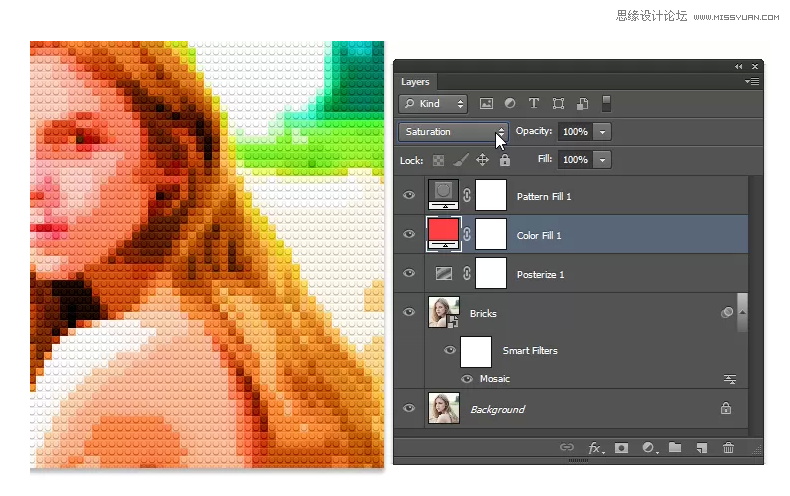This screenshot has height=496, width=790.
Task: Click the Background layer thumbnail
Action: pos(444,408)
